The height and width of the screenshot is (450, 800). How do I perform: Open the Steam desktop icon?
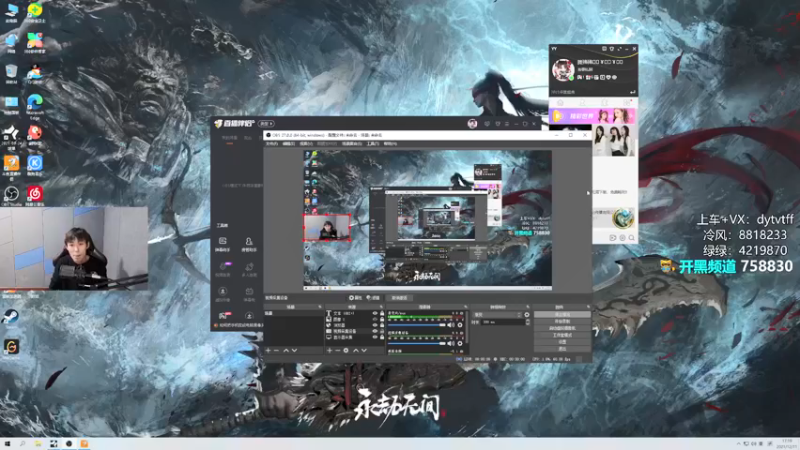click(11, 317)
